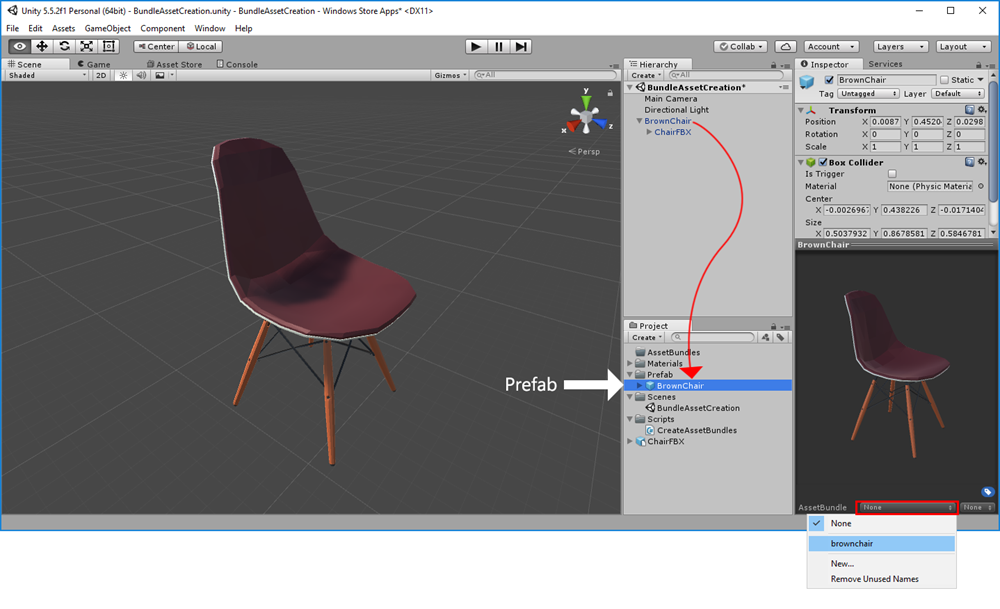The image size is (1000, 609).
Task: Click the Pause button
Action: click(x=499, y=47)
